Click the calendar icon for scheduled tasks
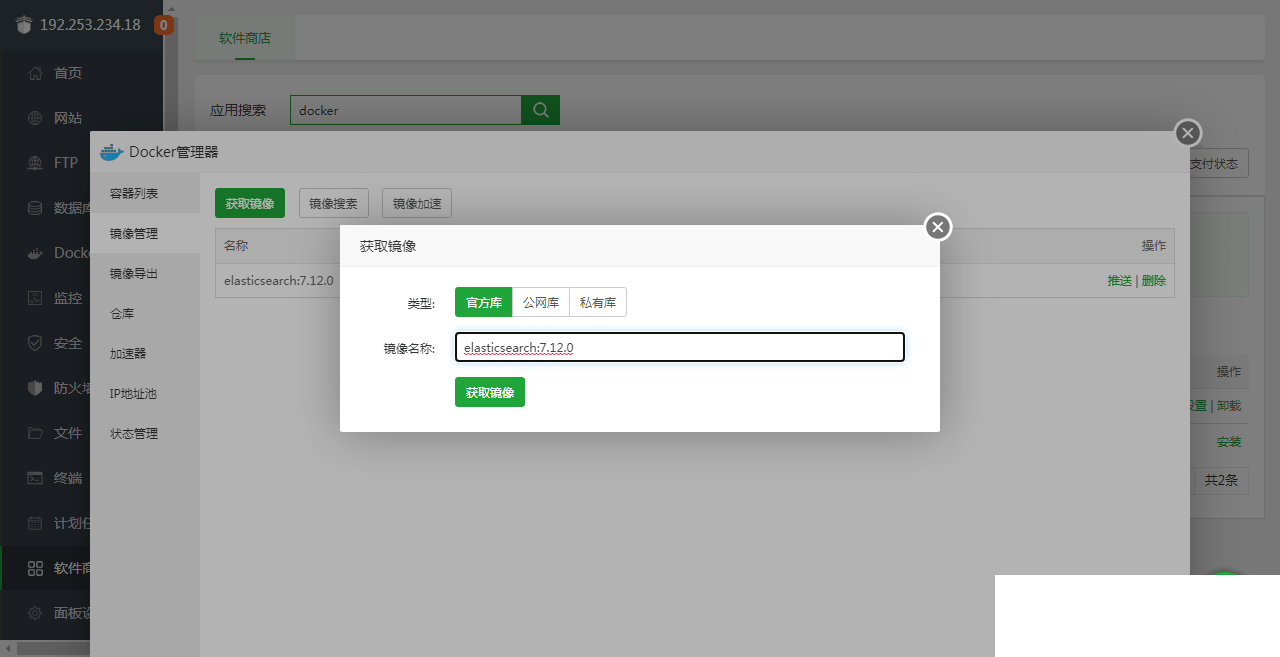Viewport: 1280px width, 657px height. [x=35, y=523]
